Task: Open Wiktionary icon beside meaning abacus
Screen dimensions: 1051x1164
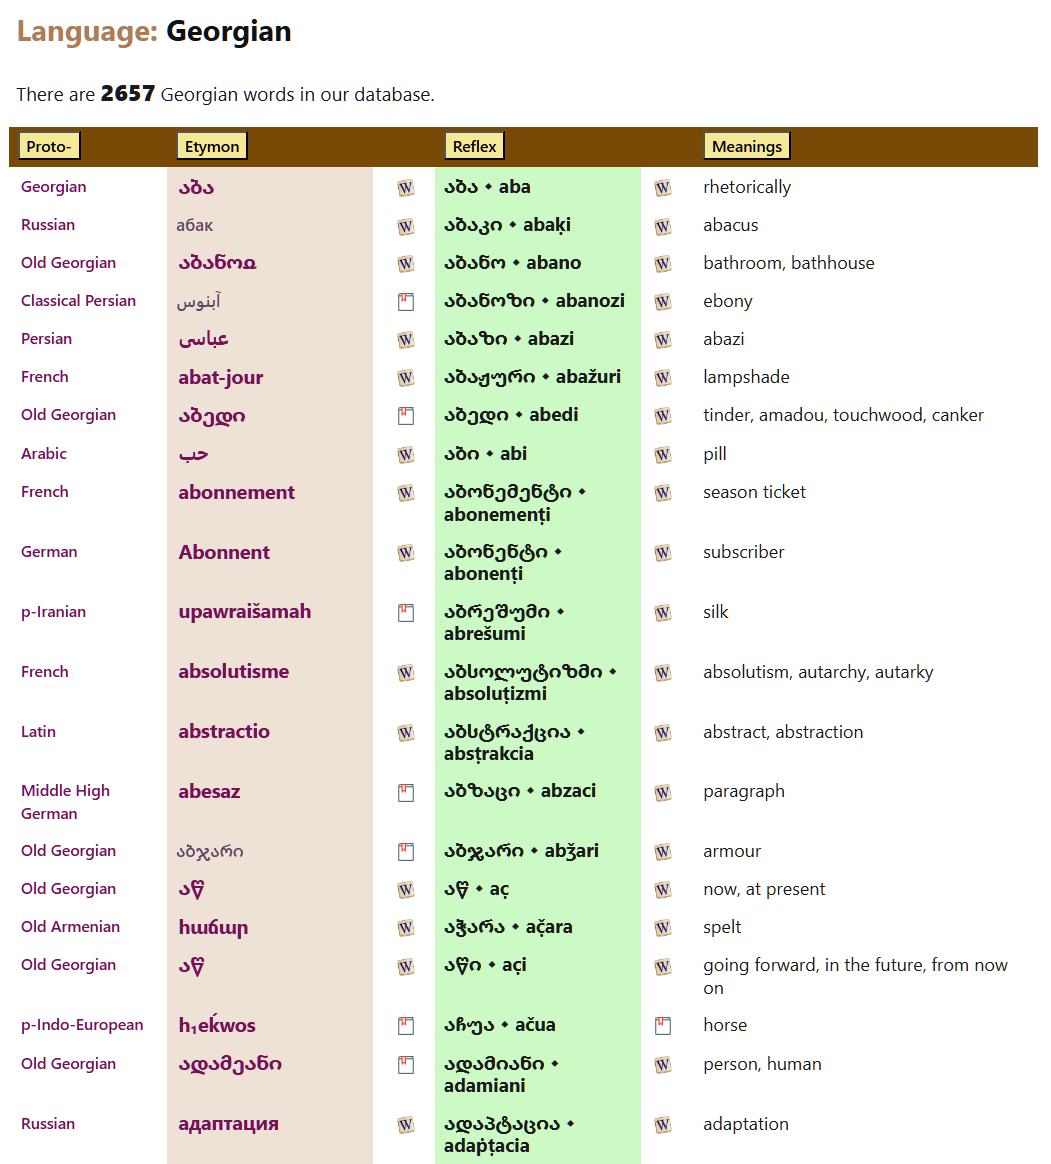Action: [x=663, y=226]
